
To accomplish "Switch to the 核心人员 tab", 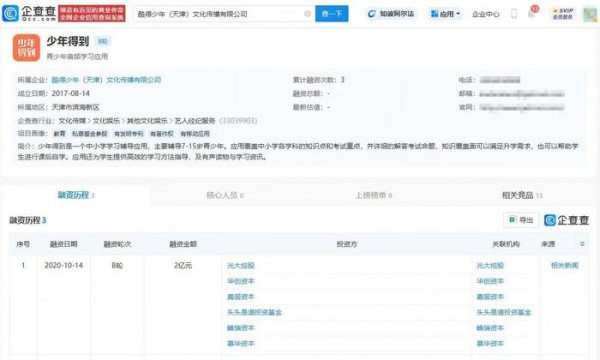I will (x=225, y=195).
